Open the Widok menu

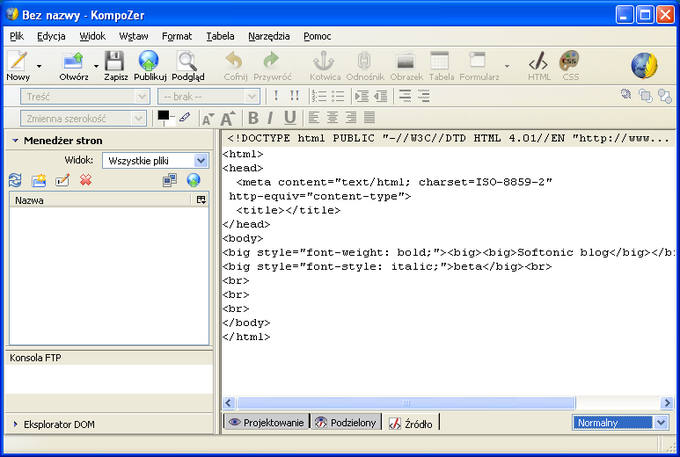coord(92,36)
